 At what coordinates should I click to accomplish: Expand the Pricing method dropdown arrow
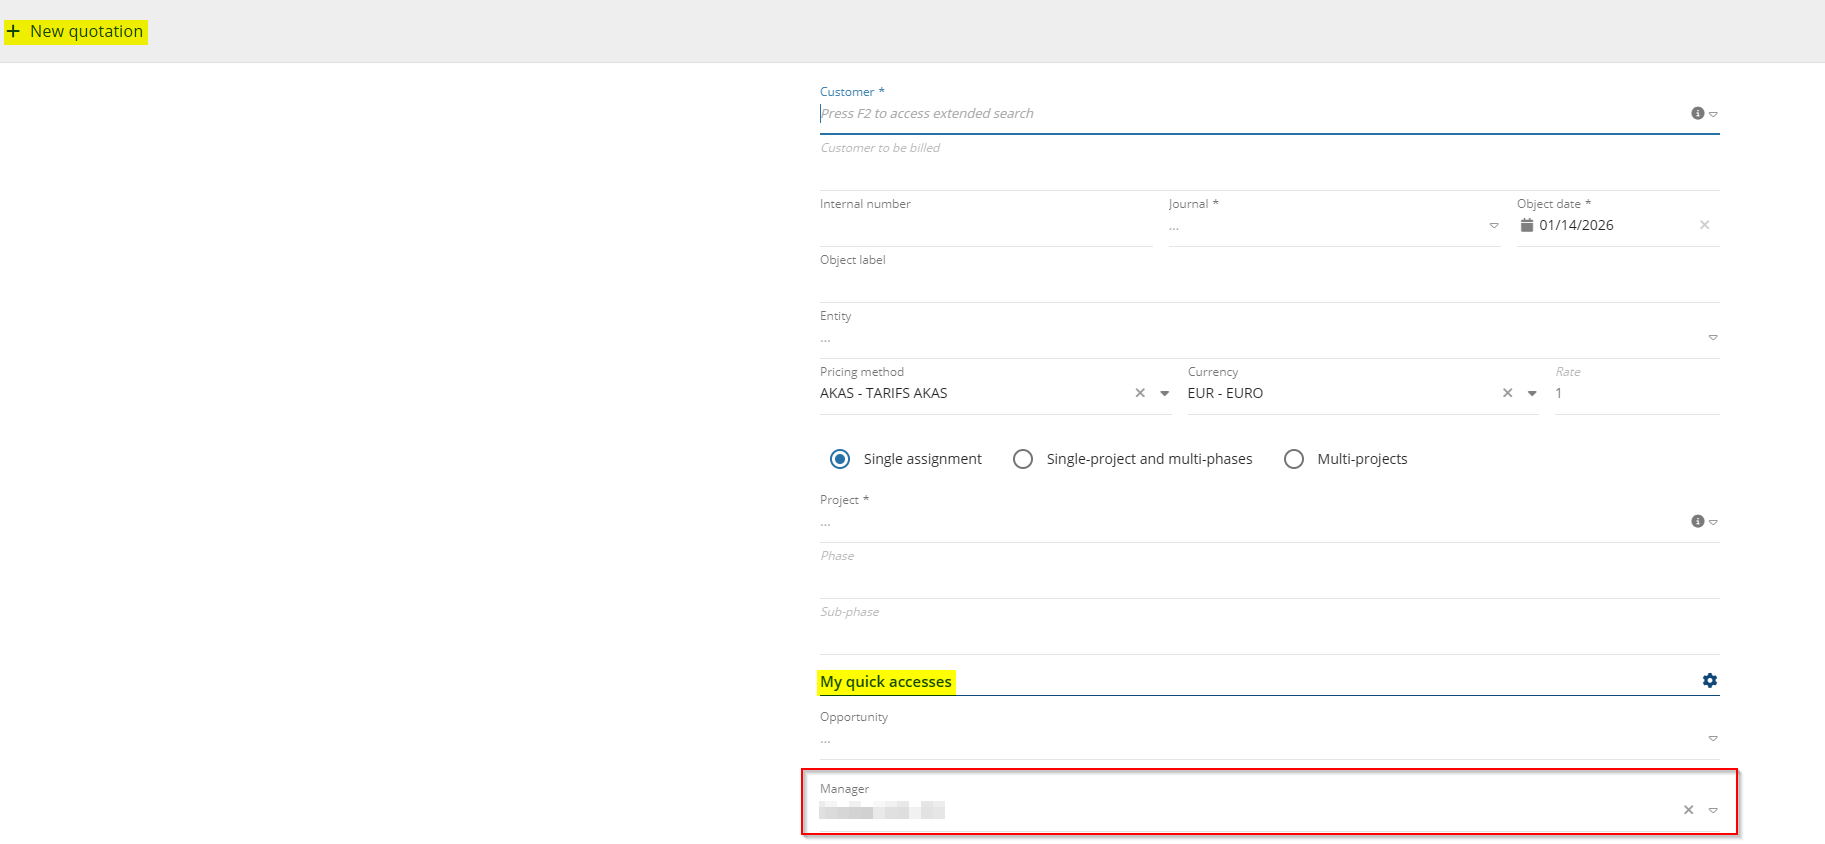pyautogui.click(x=1164, y=394)
